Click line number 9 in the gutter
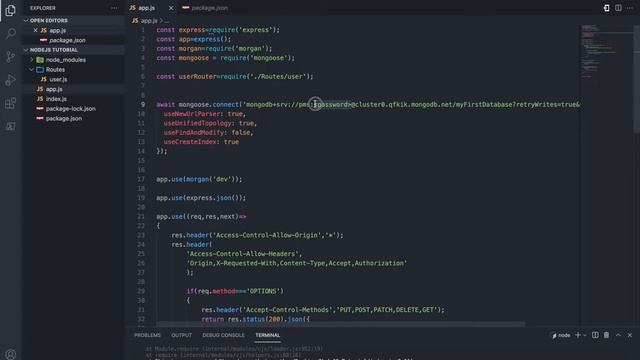 pos(143,104)
